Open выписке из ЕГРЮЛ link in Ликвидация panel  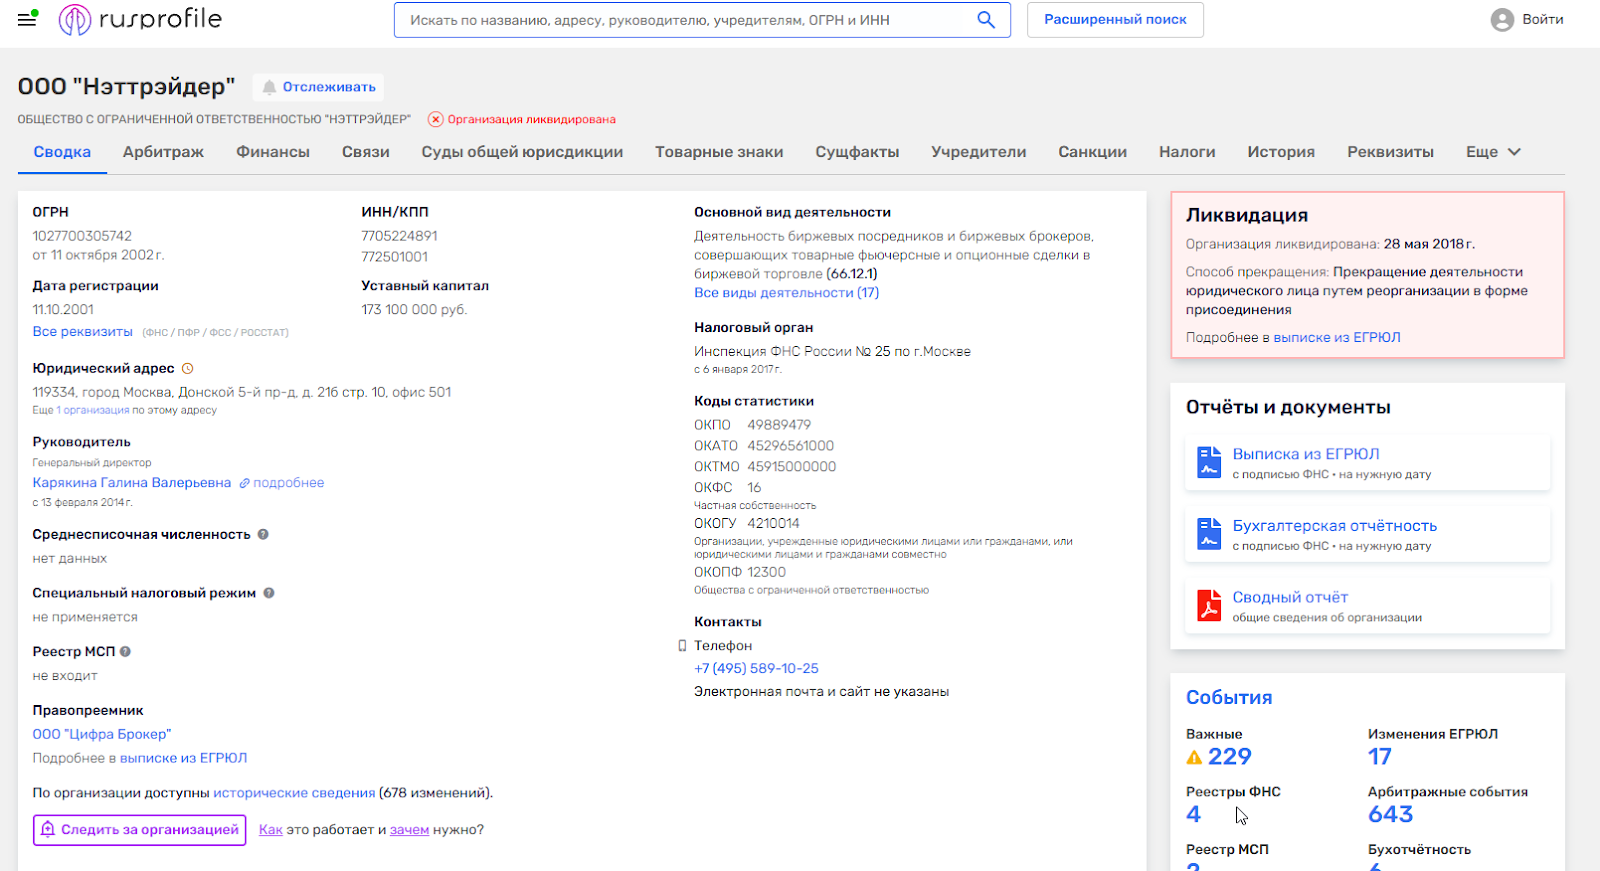coord(1337,338)
